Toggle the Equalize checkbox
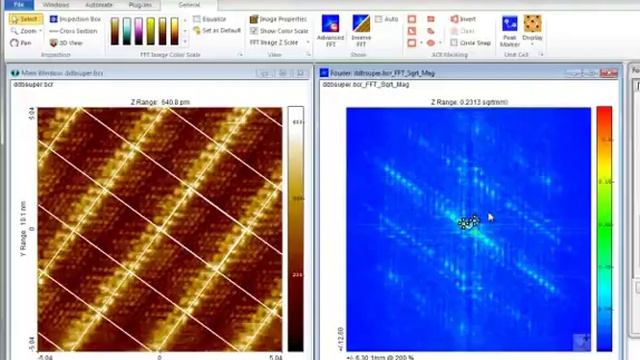This screenshot has width=640, height=360. click(x=197, y=19)
